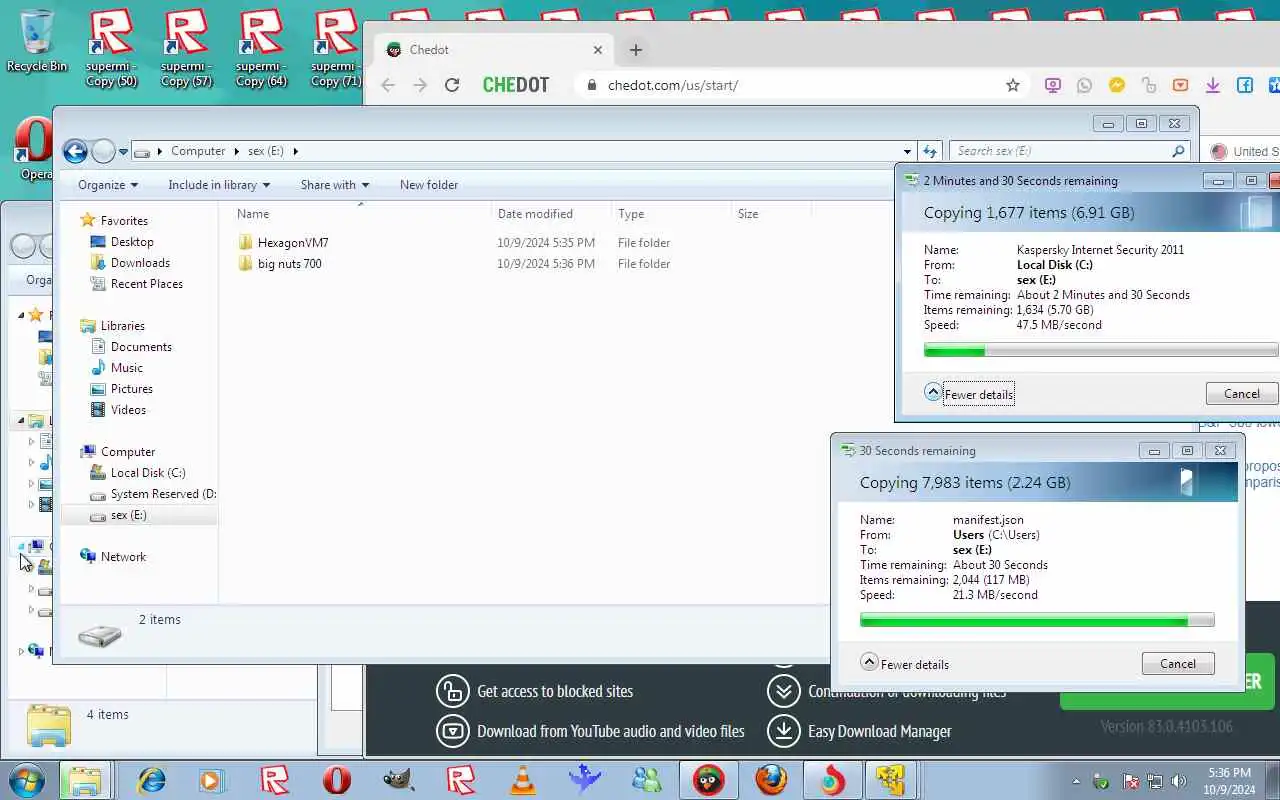Click Download from YouTube audio and video files
This screenshot has width=1280, height=800.
pyautogui.click(x=611, y=731)
